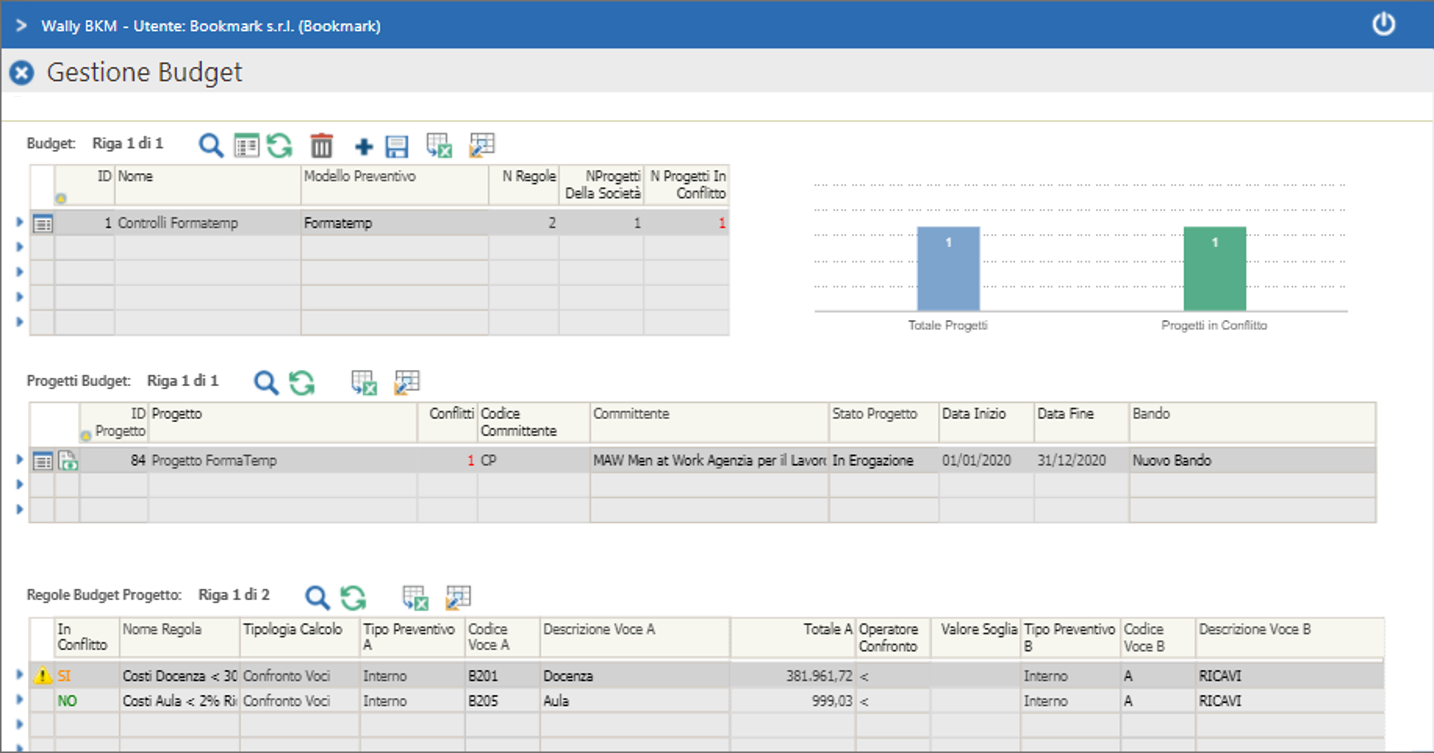Viewport: 1434px width, 753px height.
Task: Add a new budget with plus icon
Action: [364, 147]
